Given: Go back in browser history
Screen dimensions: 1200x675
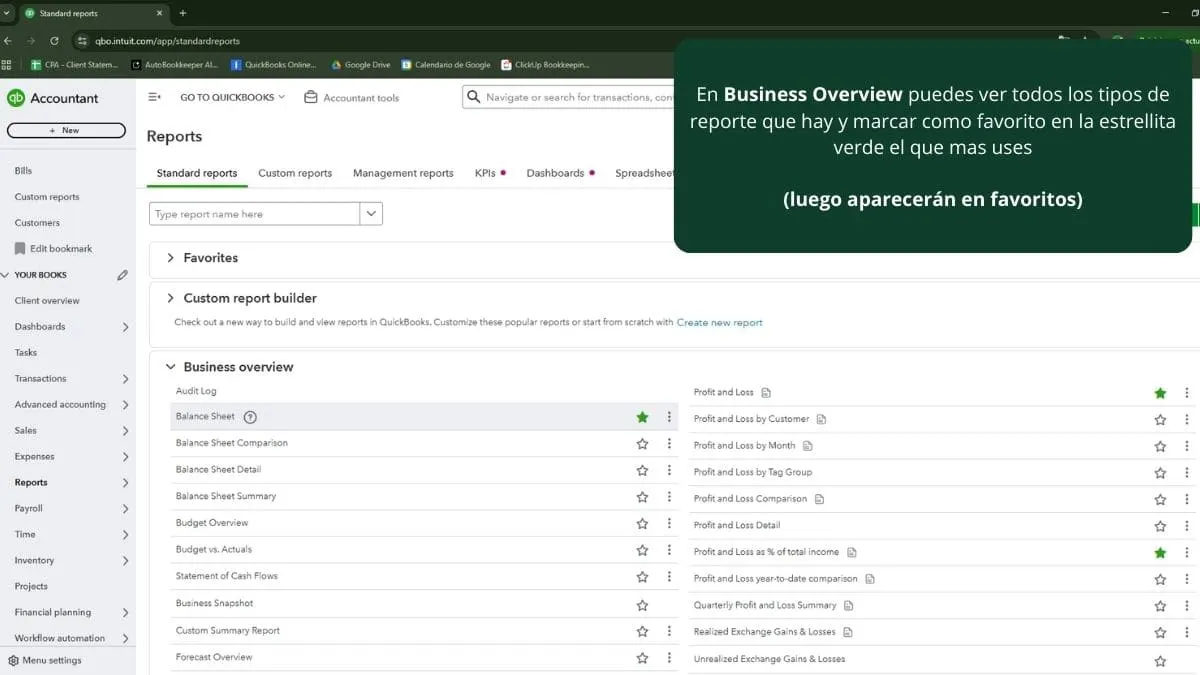Looking at the screenshot, I should (x=8, y=41).
